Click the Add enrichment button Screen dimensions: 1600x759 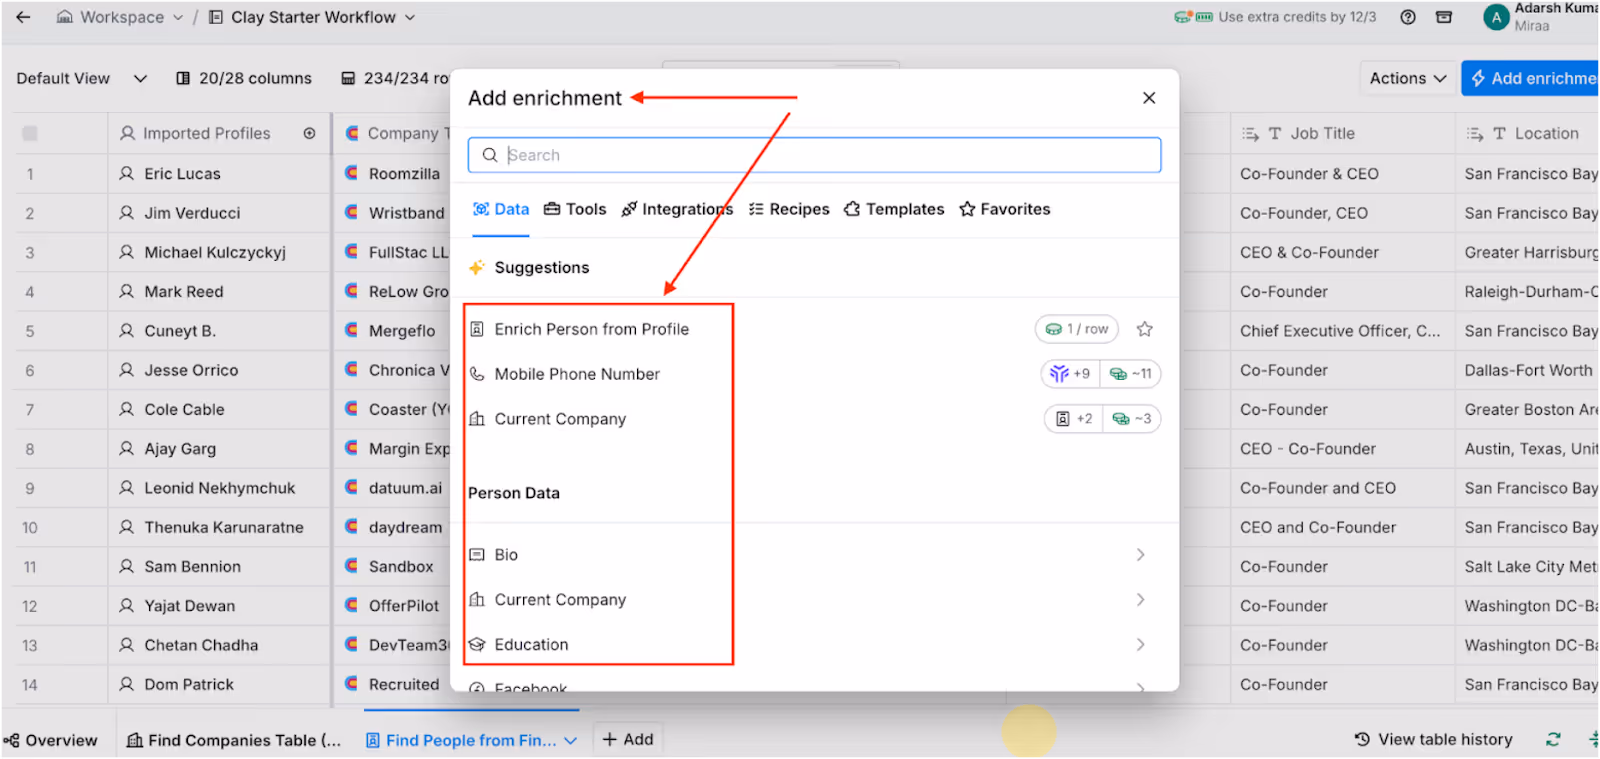(x=1531, y=78)
